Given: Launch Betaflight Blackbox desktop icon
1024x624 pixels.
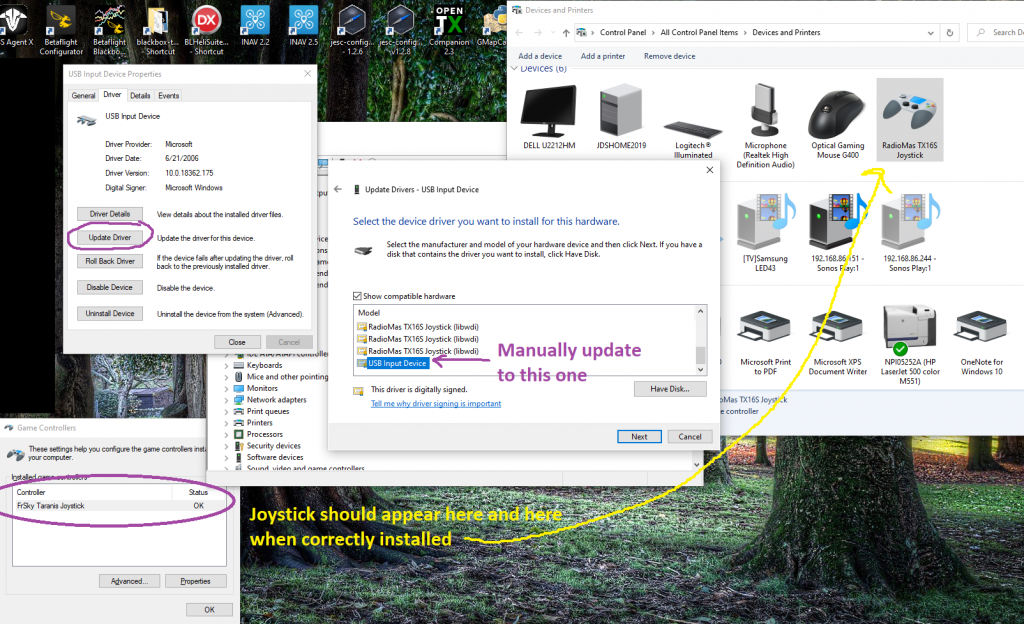Looking at the screenshot, I should point(109,30).
